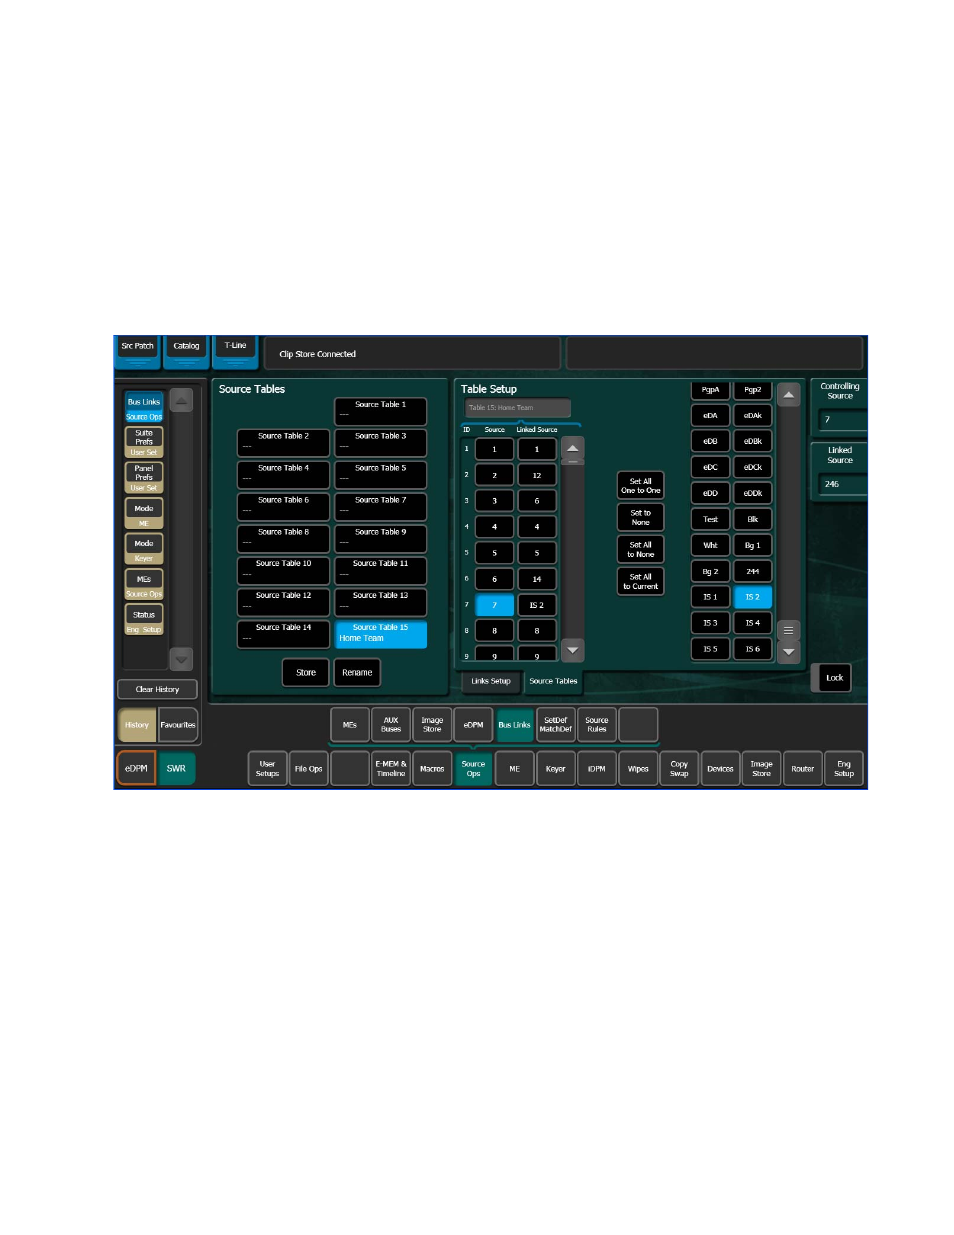Choose the Blk source button

pyautogui.click(x=753, y=519)
